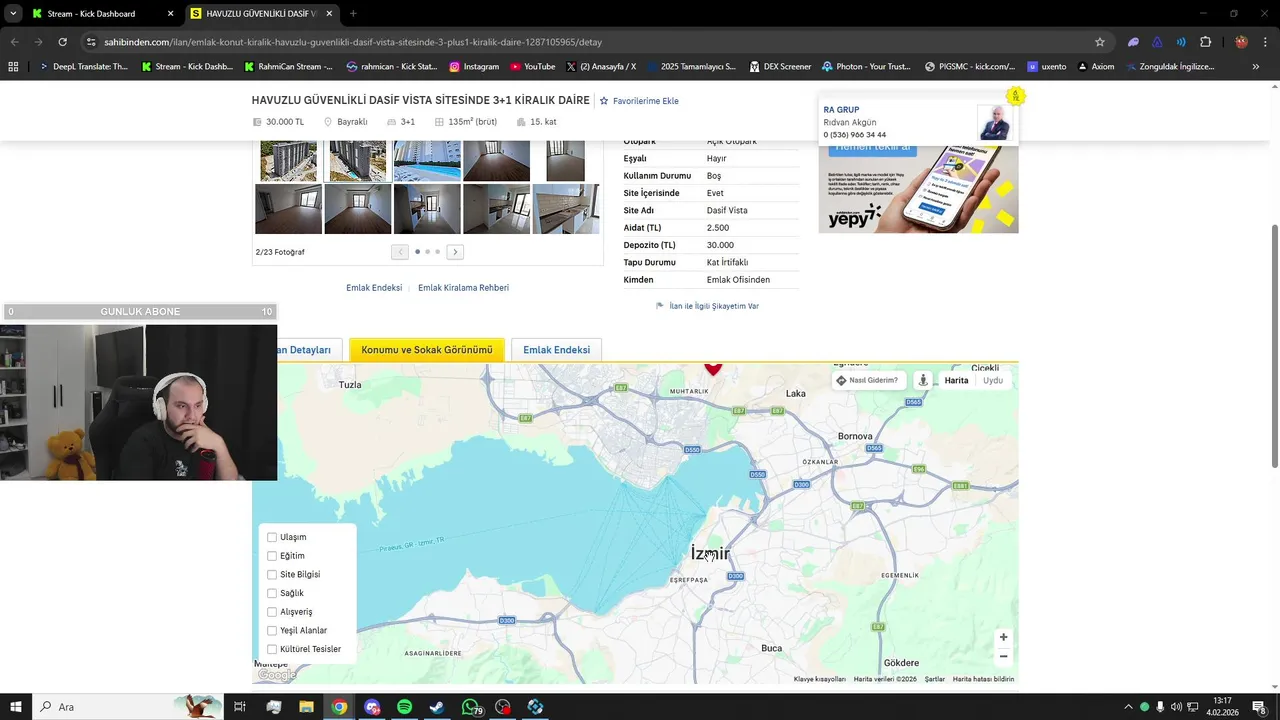The image size is (1280, 720).
Task: Open the Instagram bookmark
Action: tap(474, 67)
